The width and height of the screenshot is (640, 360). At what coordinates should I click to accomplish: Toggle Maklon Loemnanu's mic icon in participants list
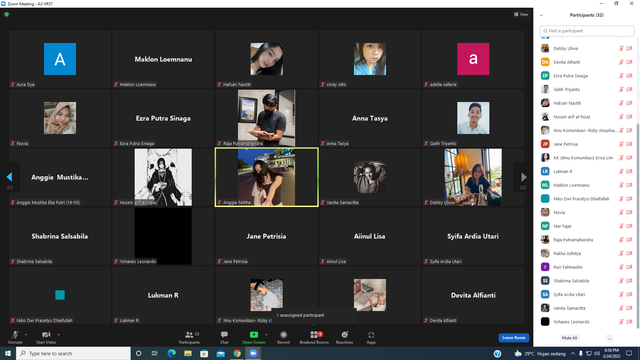point(621,185)
